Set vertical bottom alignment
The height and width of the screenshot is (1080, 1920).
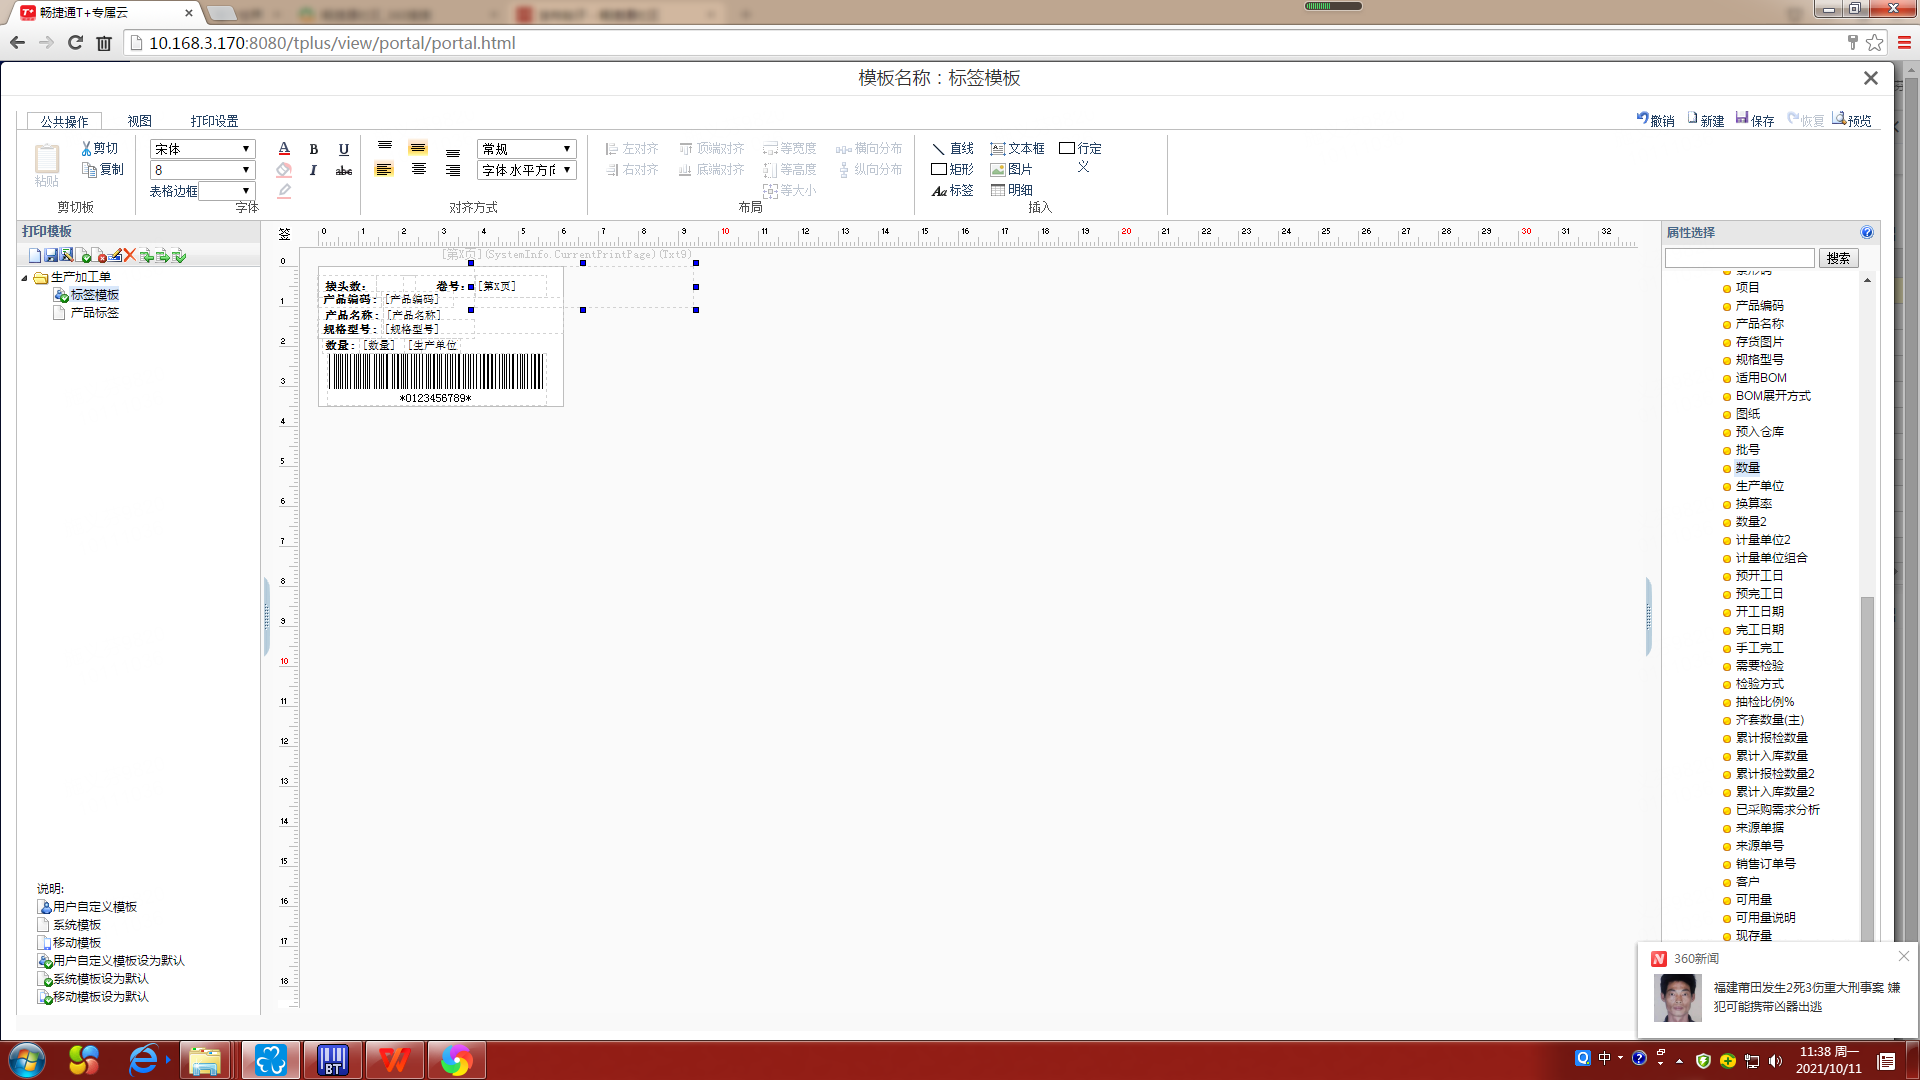pos(453,151)
